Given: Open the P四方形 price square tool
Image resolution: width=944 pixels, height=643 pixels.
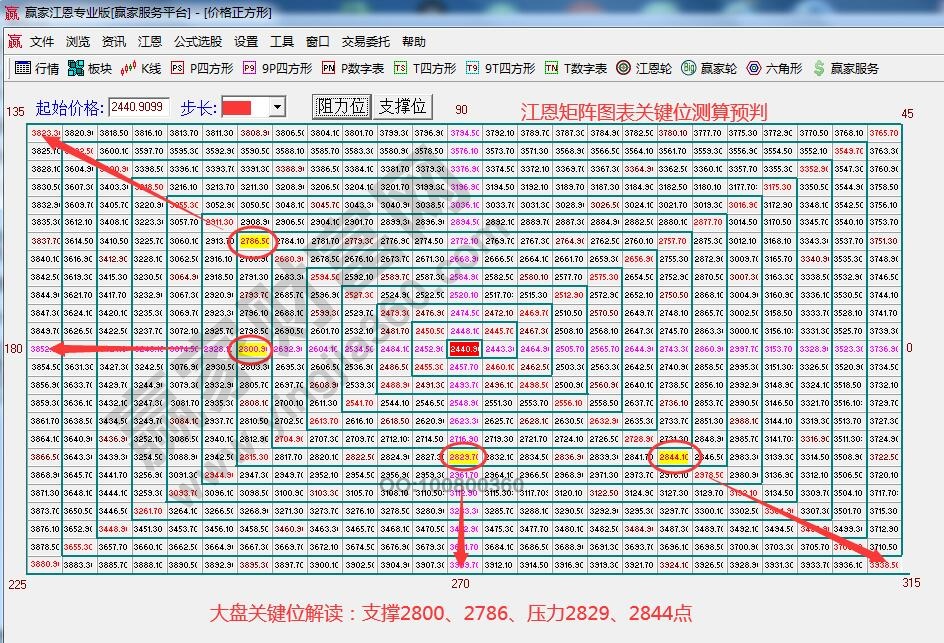Looking at the screenshot, I should 196,69.
